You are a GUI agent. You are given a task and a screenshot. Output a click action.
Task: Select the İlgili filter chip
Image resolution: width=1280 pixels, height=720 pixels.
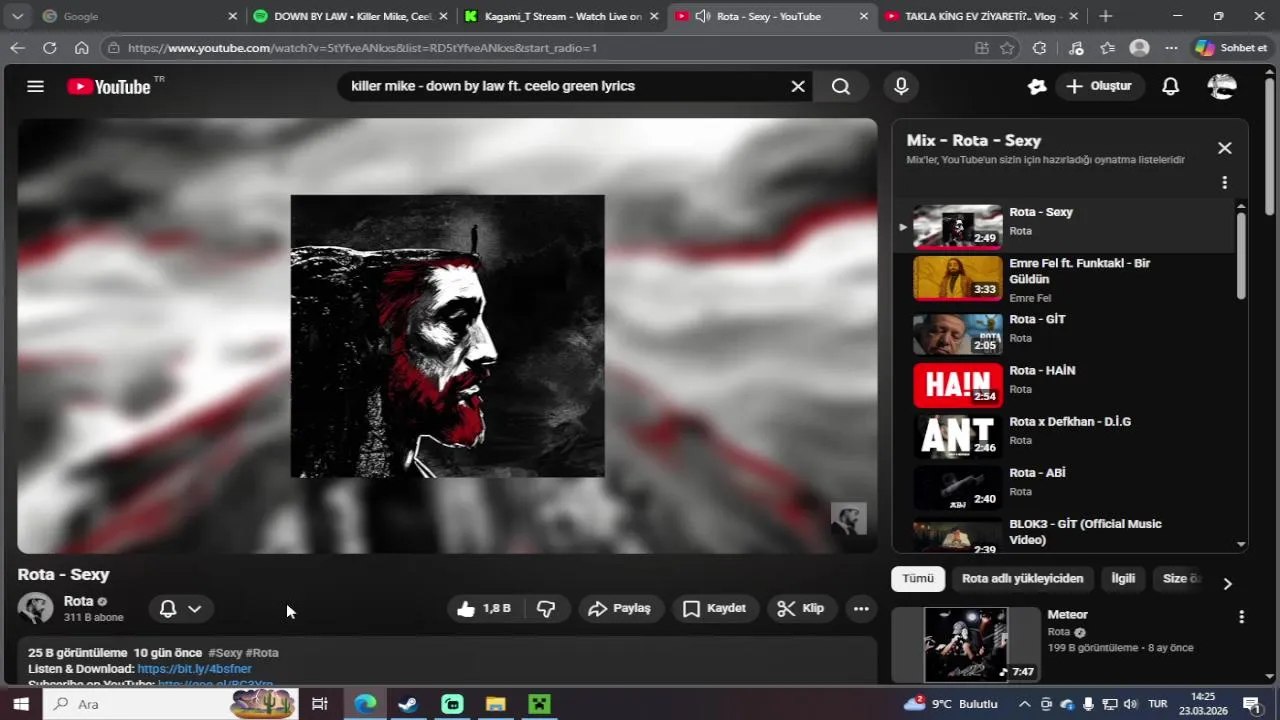click(x=1123, y=579)
